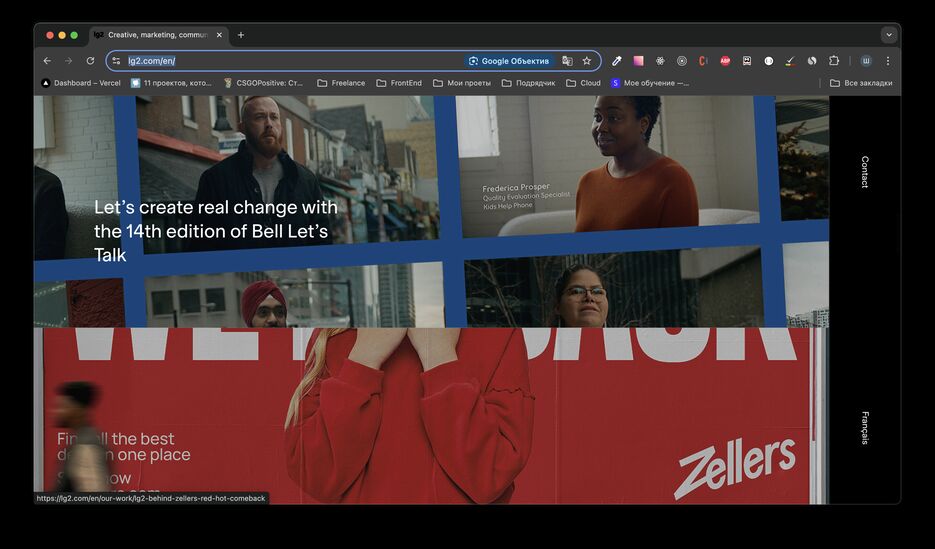Click the site information icon in address bar
This screenshot has height=549, width=935.
click(x=116, y=61)
